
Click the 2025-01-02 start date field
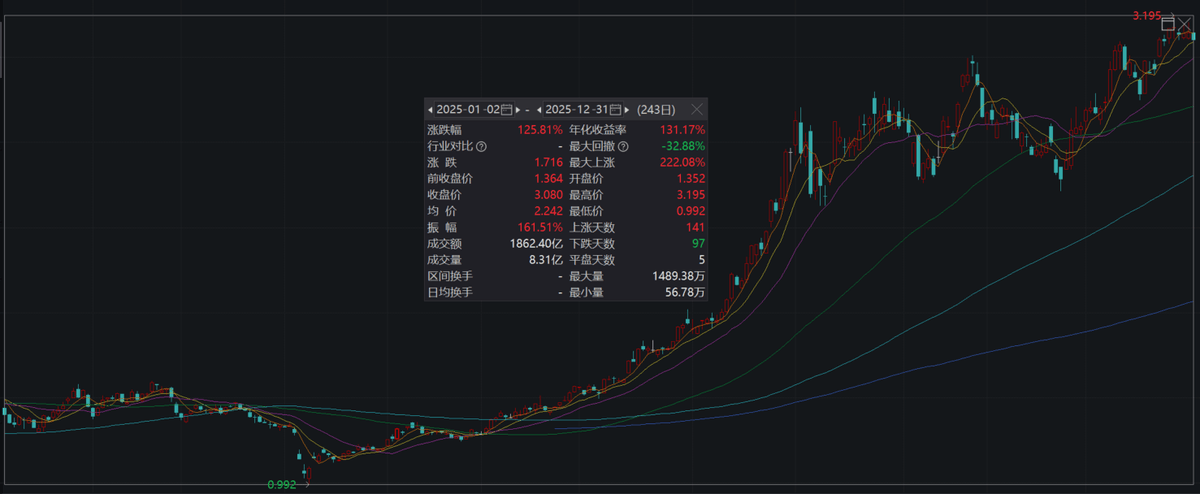pos(466,109)
